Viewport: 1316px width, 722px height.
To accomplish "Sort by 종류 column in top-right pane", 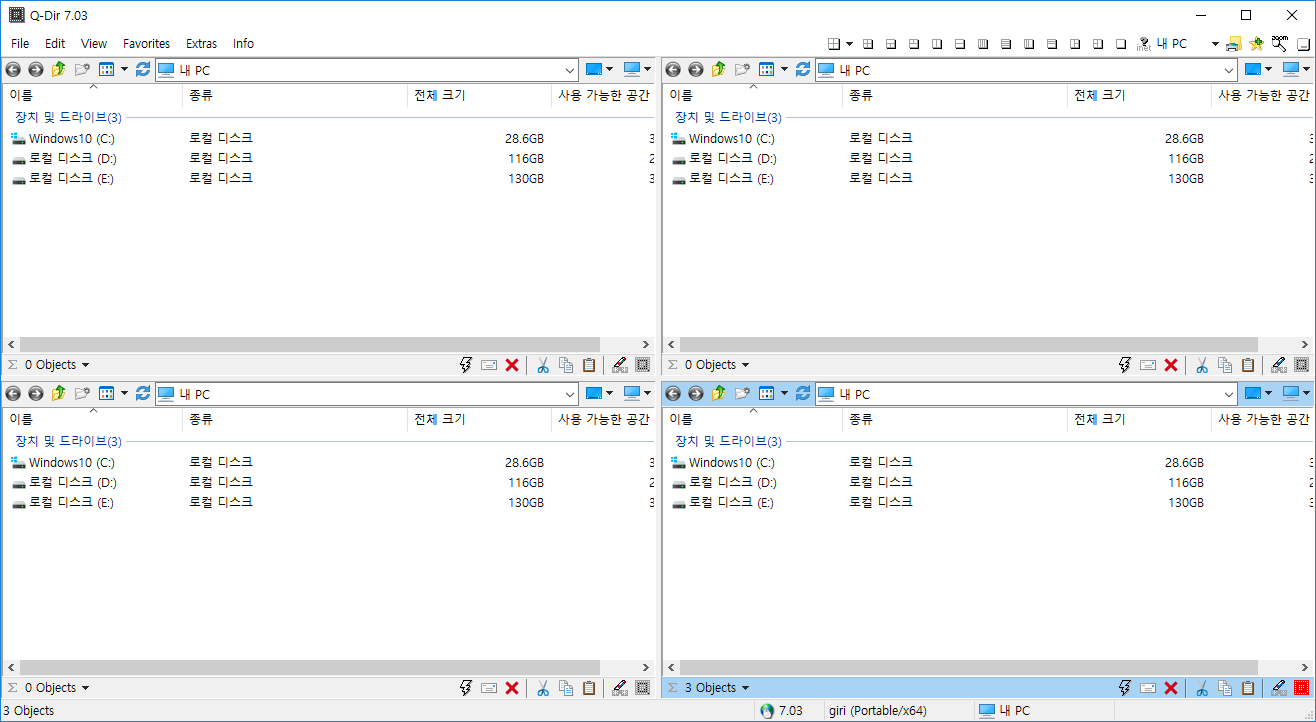I will [955, 96].
